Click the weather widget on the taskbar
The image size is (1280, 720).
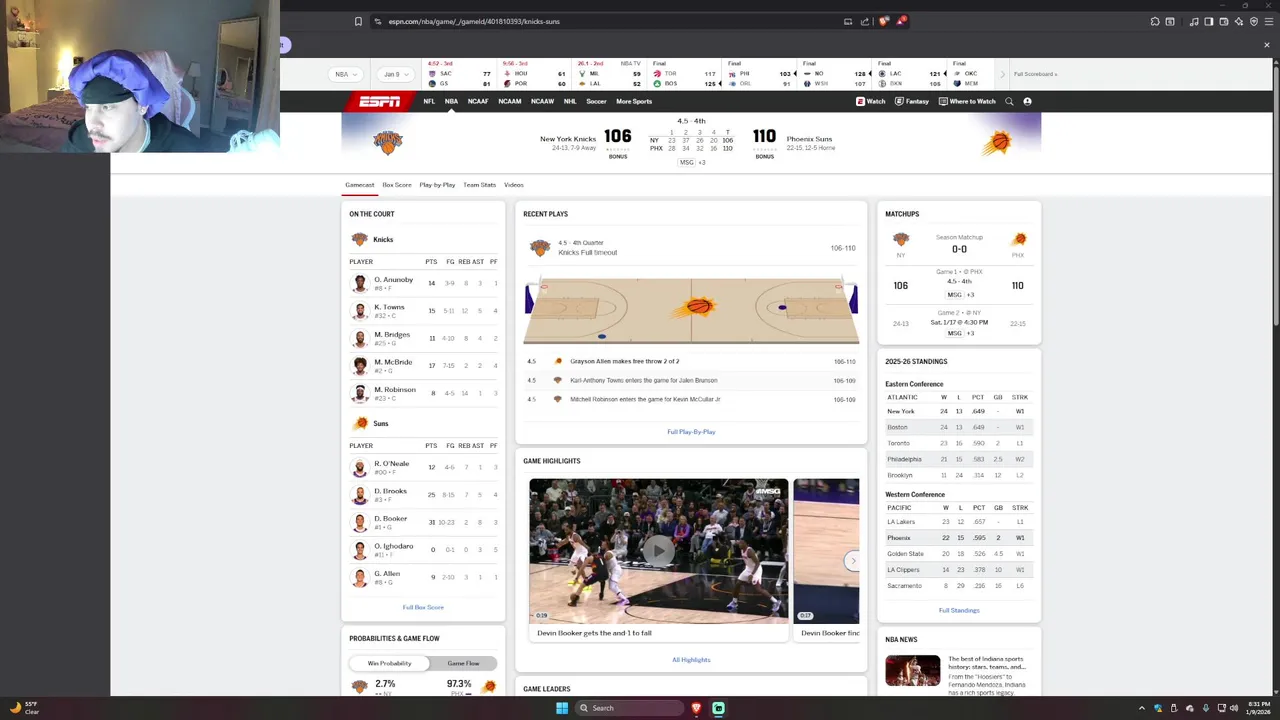click(24, 708)
